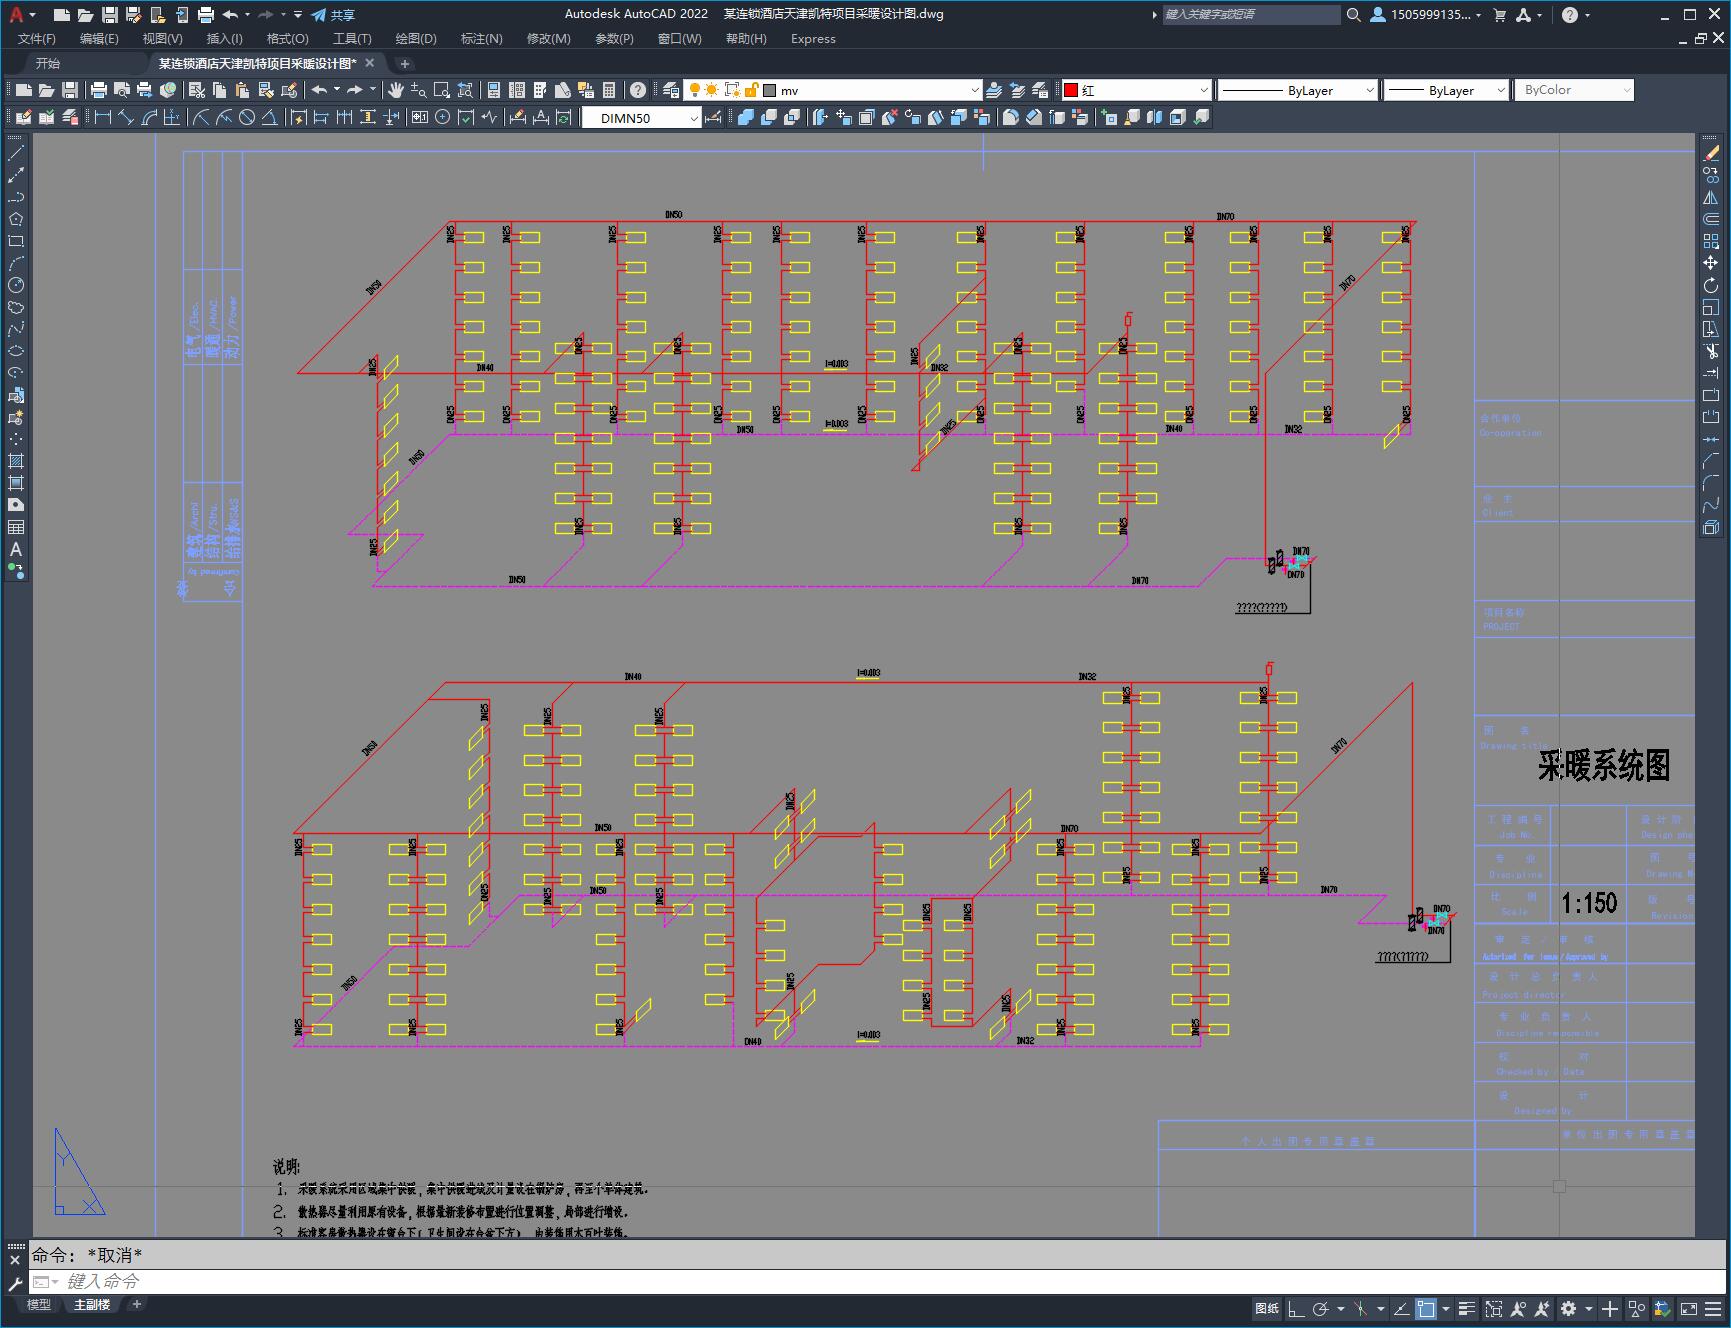Click the red color swatch in color control
Screen dimensions: 1731x1328
click(1071, 90)
